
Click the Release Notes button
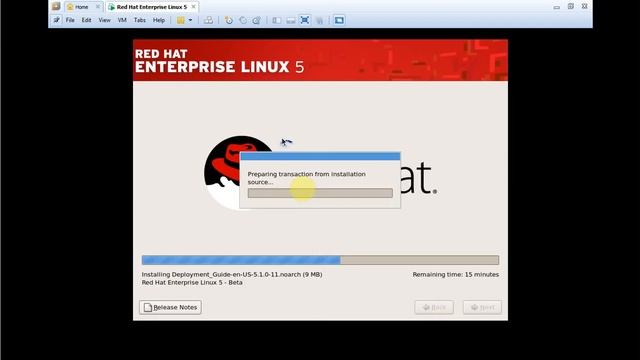coord(170,307)
